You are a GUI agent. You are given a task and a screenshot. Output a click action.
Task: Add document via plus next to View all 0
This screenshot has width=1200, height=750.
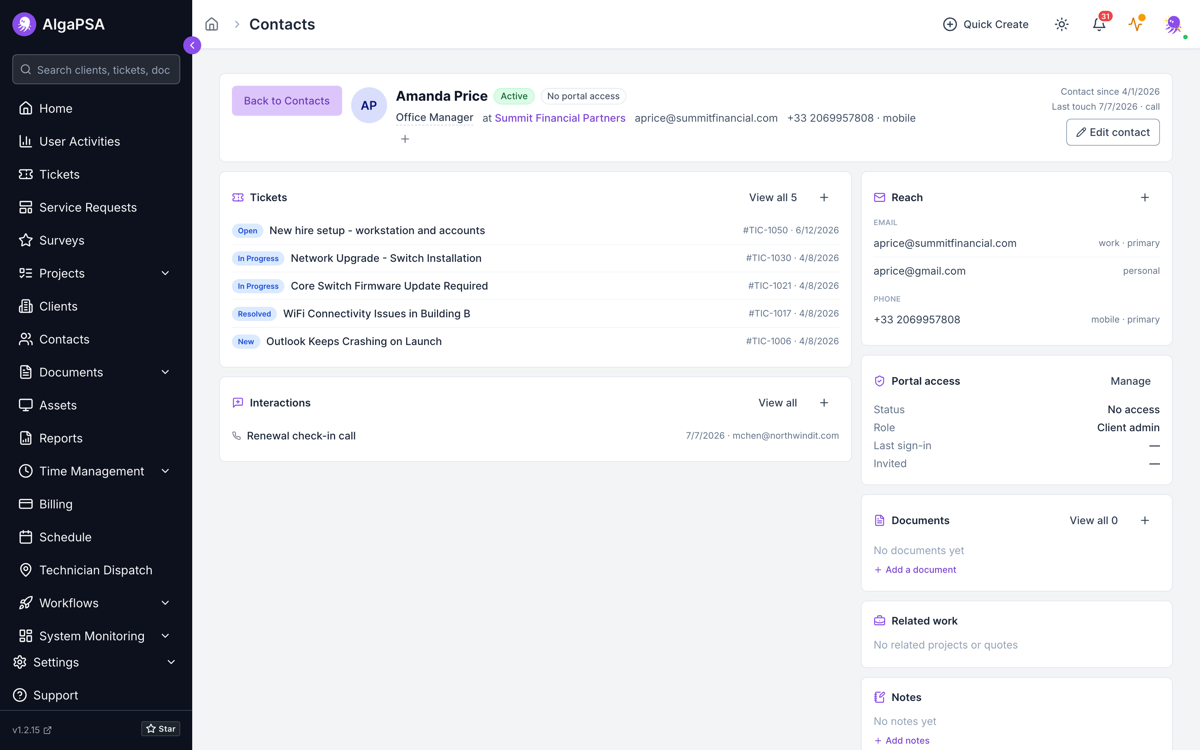point(1145,521)
